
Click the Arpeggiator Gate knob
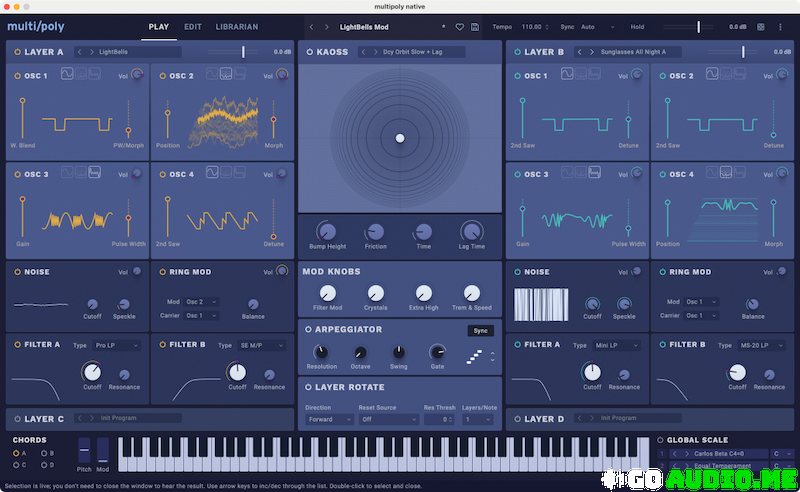pos(437,352)
